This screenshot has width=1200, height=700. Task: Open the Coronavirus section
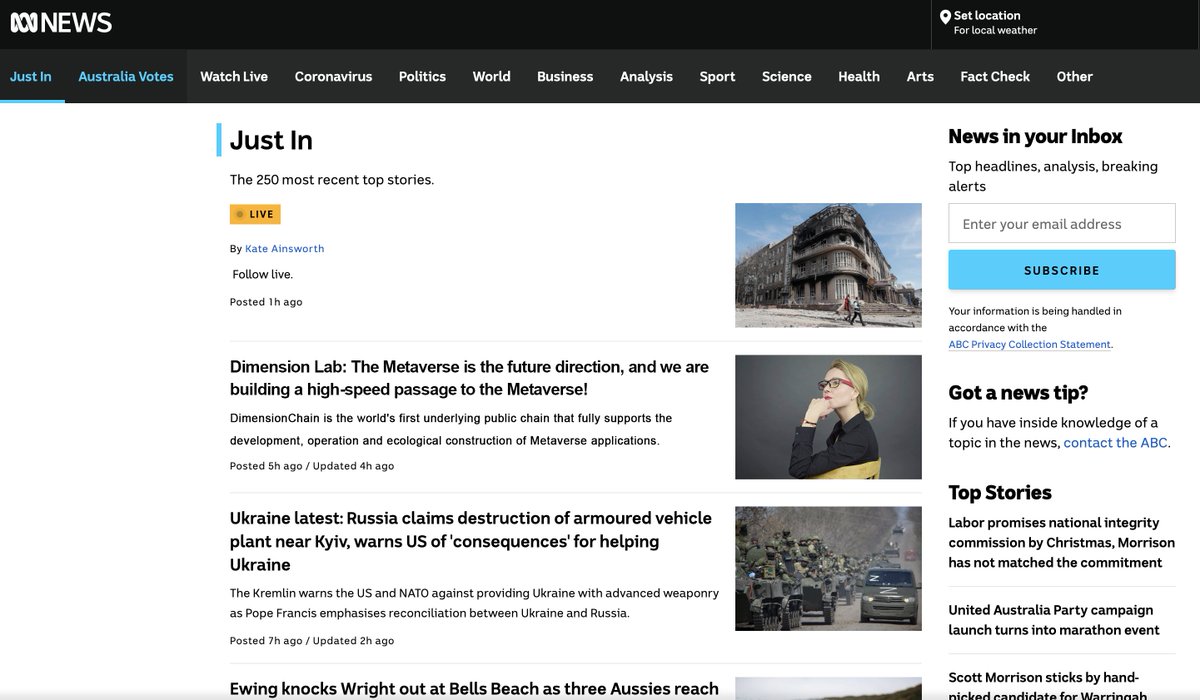point(333,76)
